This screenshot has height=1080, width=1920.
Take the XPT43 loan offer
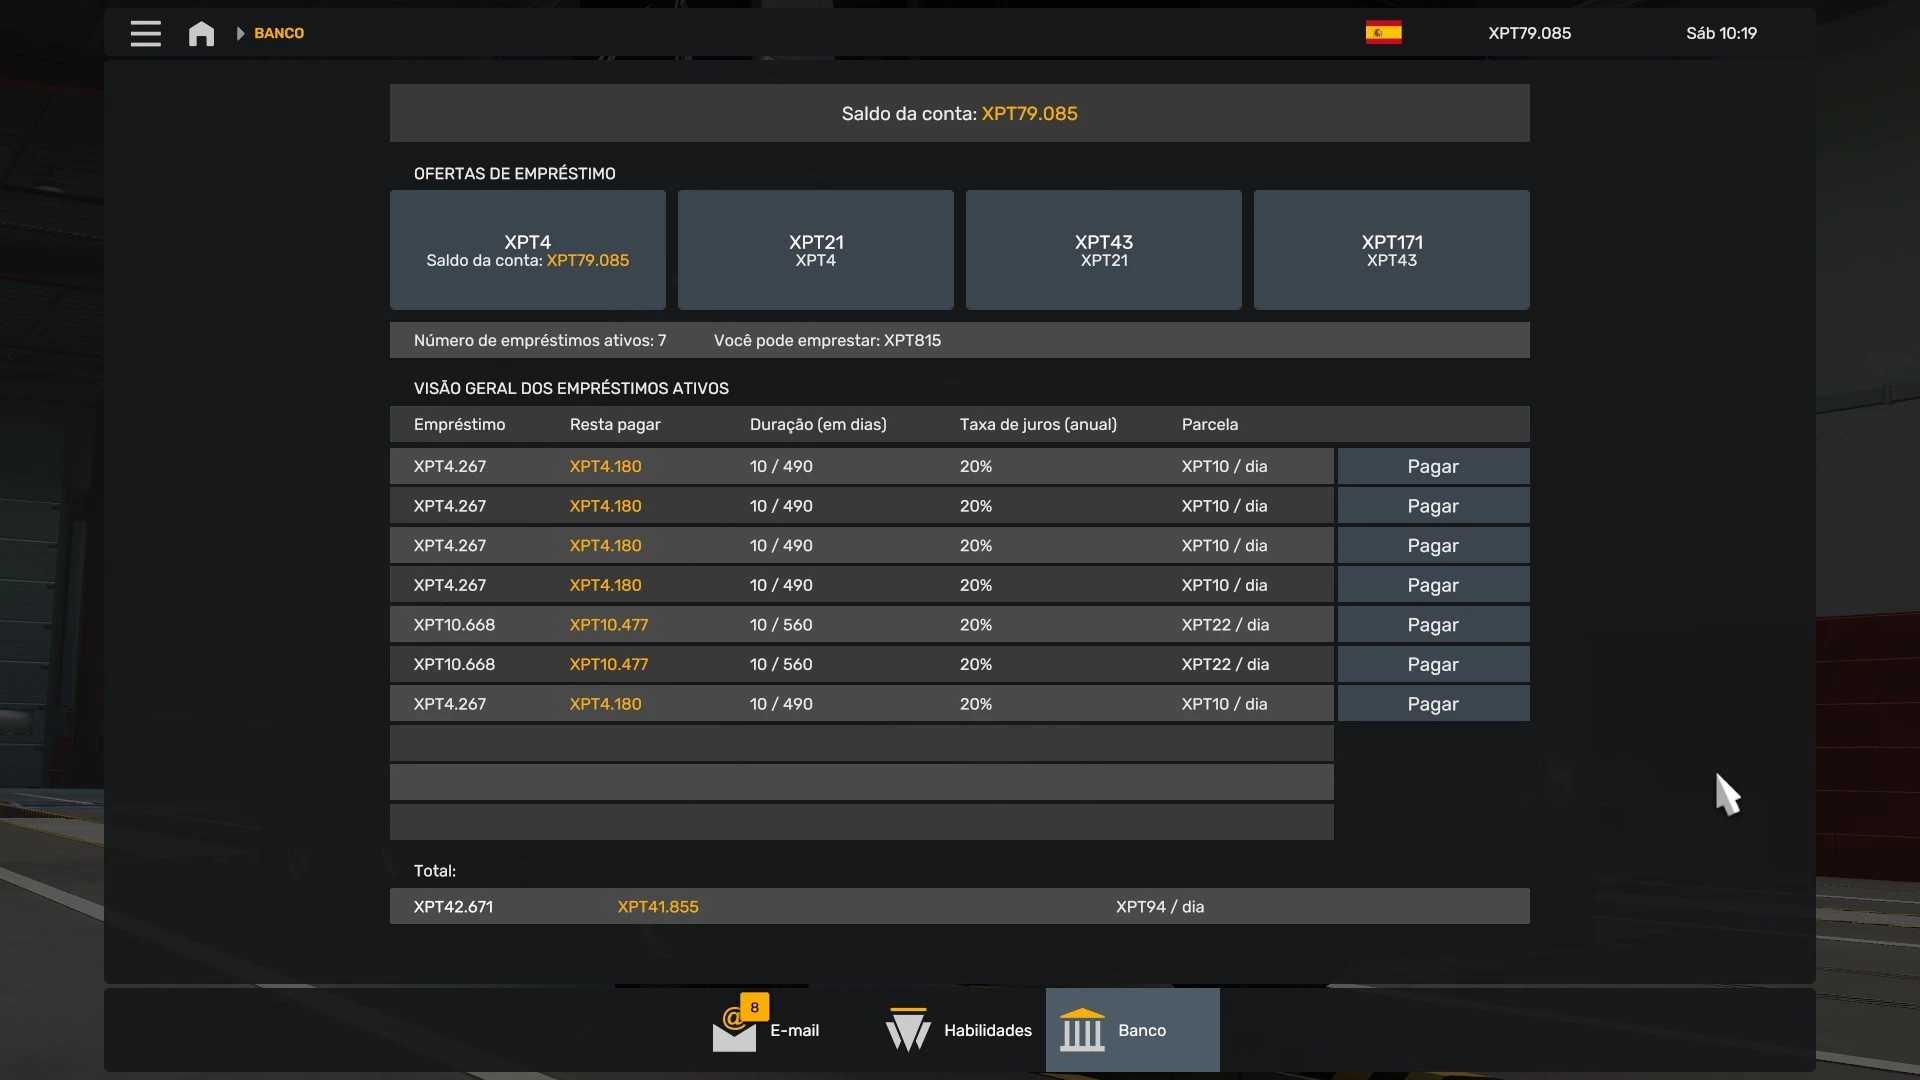(x=1104, y=250)
